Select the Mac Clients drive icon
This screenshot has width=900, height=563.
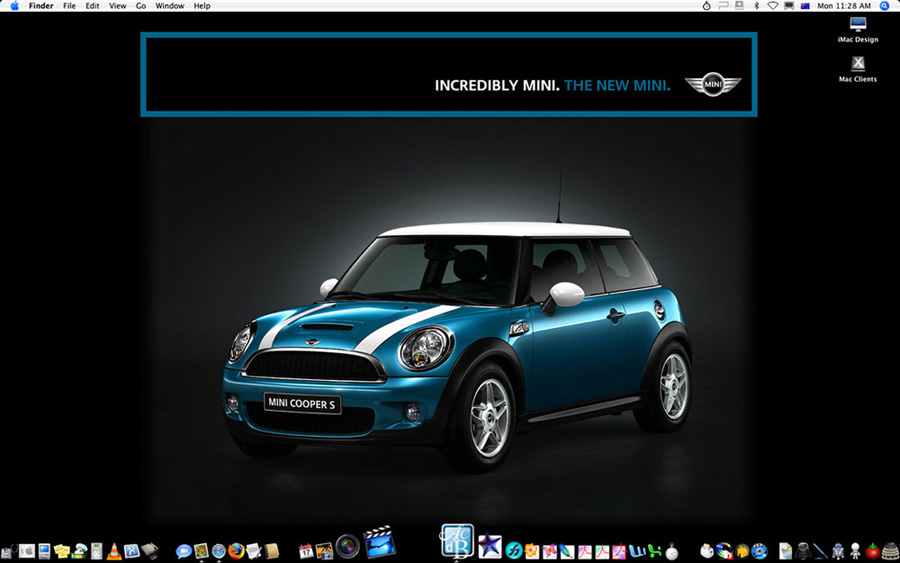pos(858,64)
